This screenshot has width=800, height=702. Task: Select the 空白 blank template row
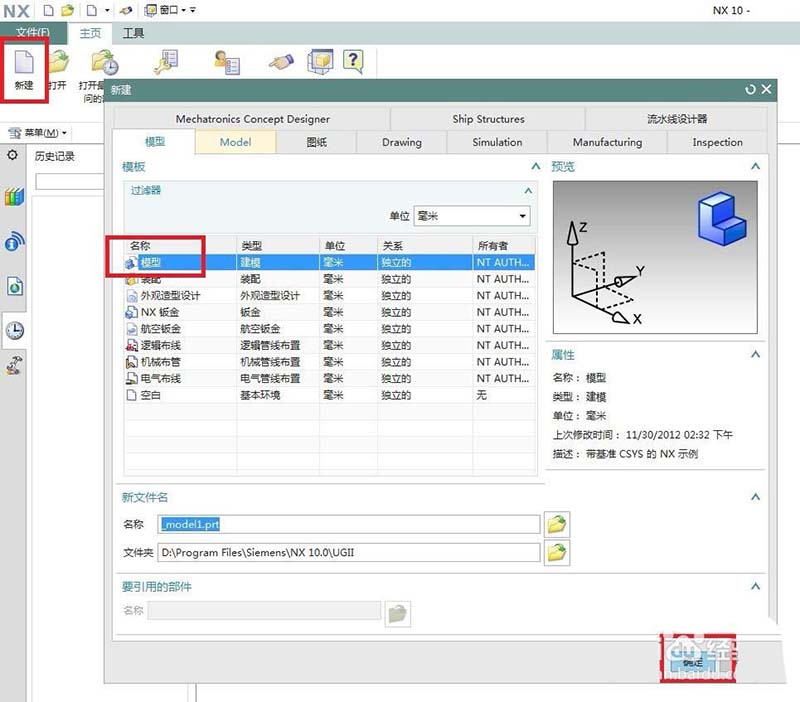coord(330,395)
